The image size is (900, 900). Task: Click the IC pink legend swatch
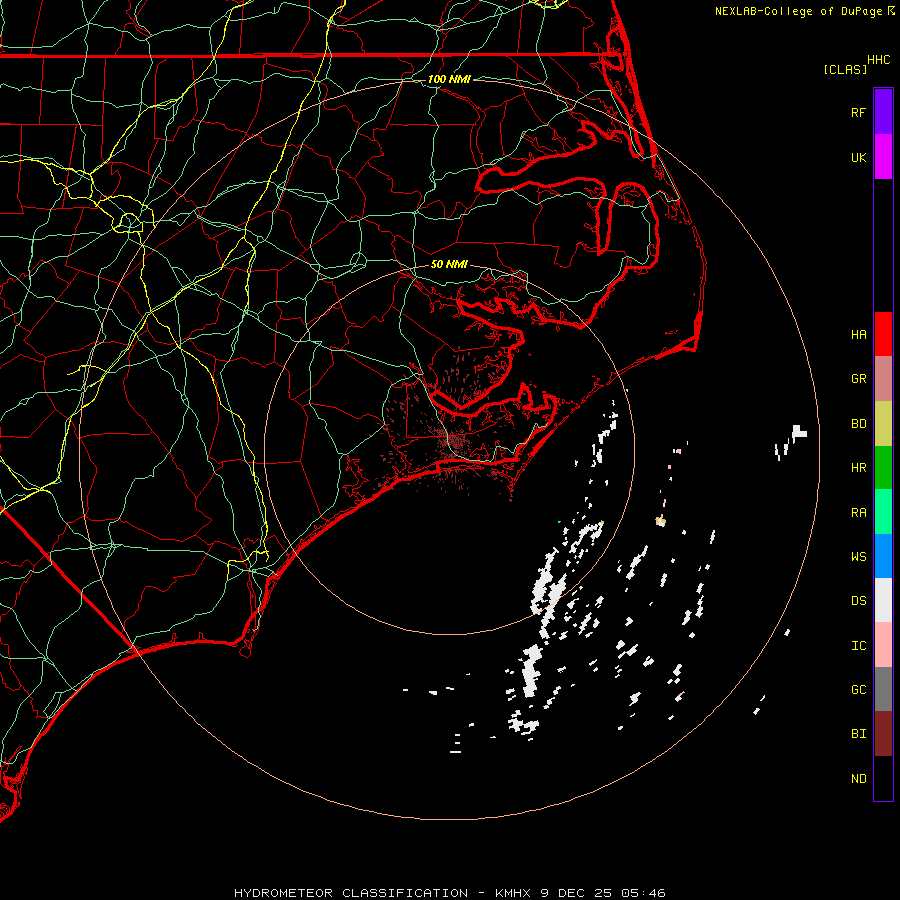(x=883, y=645)
